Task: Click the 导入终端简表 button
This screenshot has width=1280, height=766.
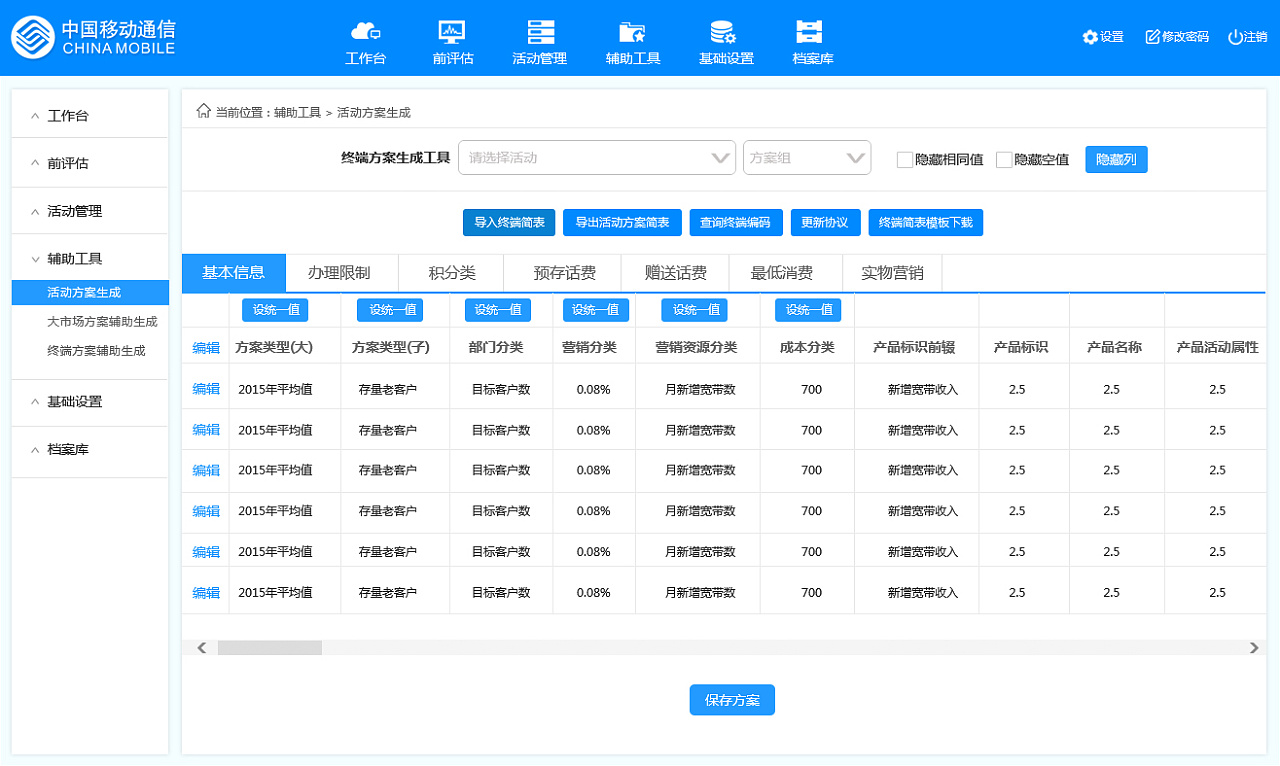Action: [x=508, y=223]
